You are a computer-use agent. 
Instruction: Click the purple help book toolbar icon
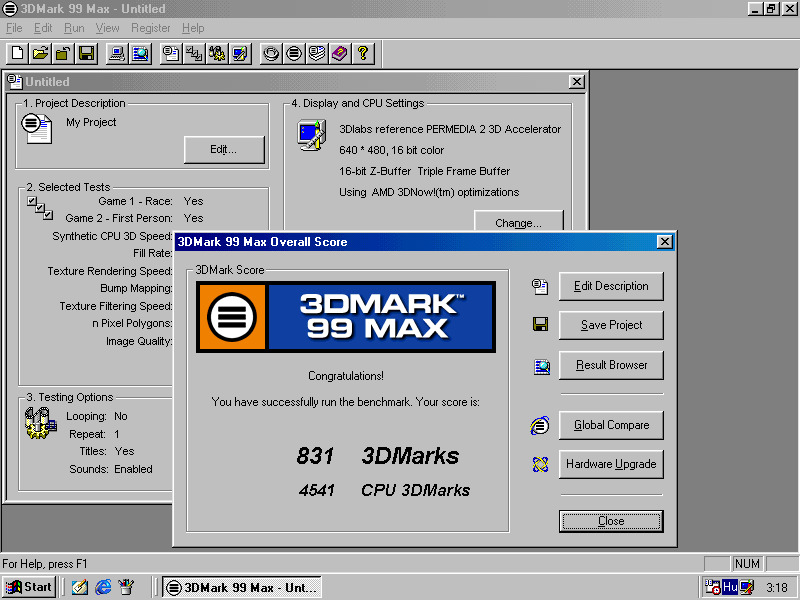click(x=340, y=53)
